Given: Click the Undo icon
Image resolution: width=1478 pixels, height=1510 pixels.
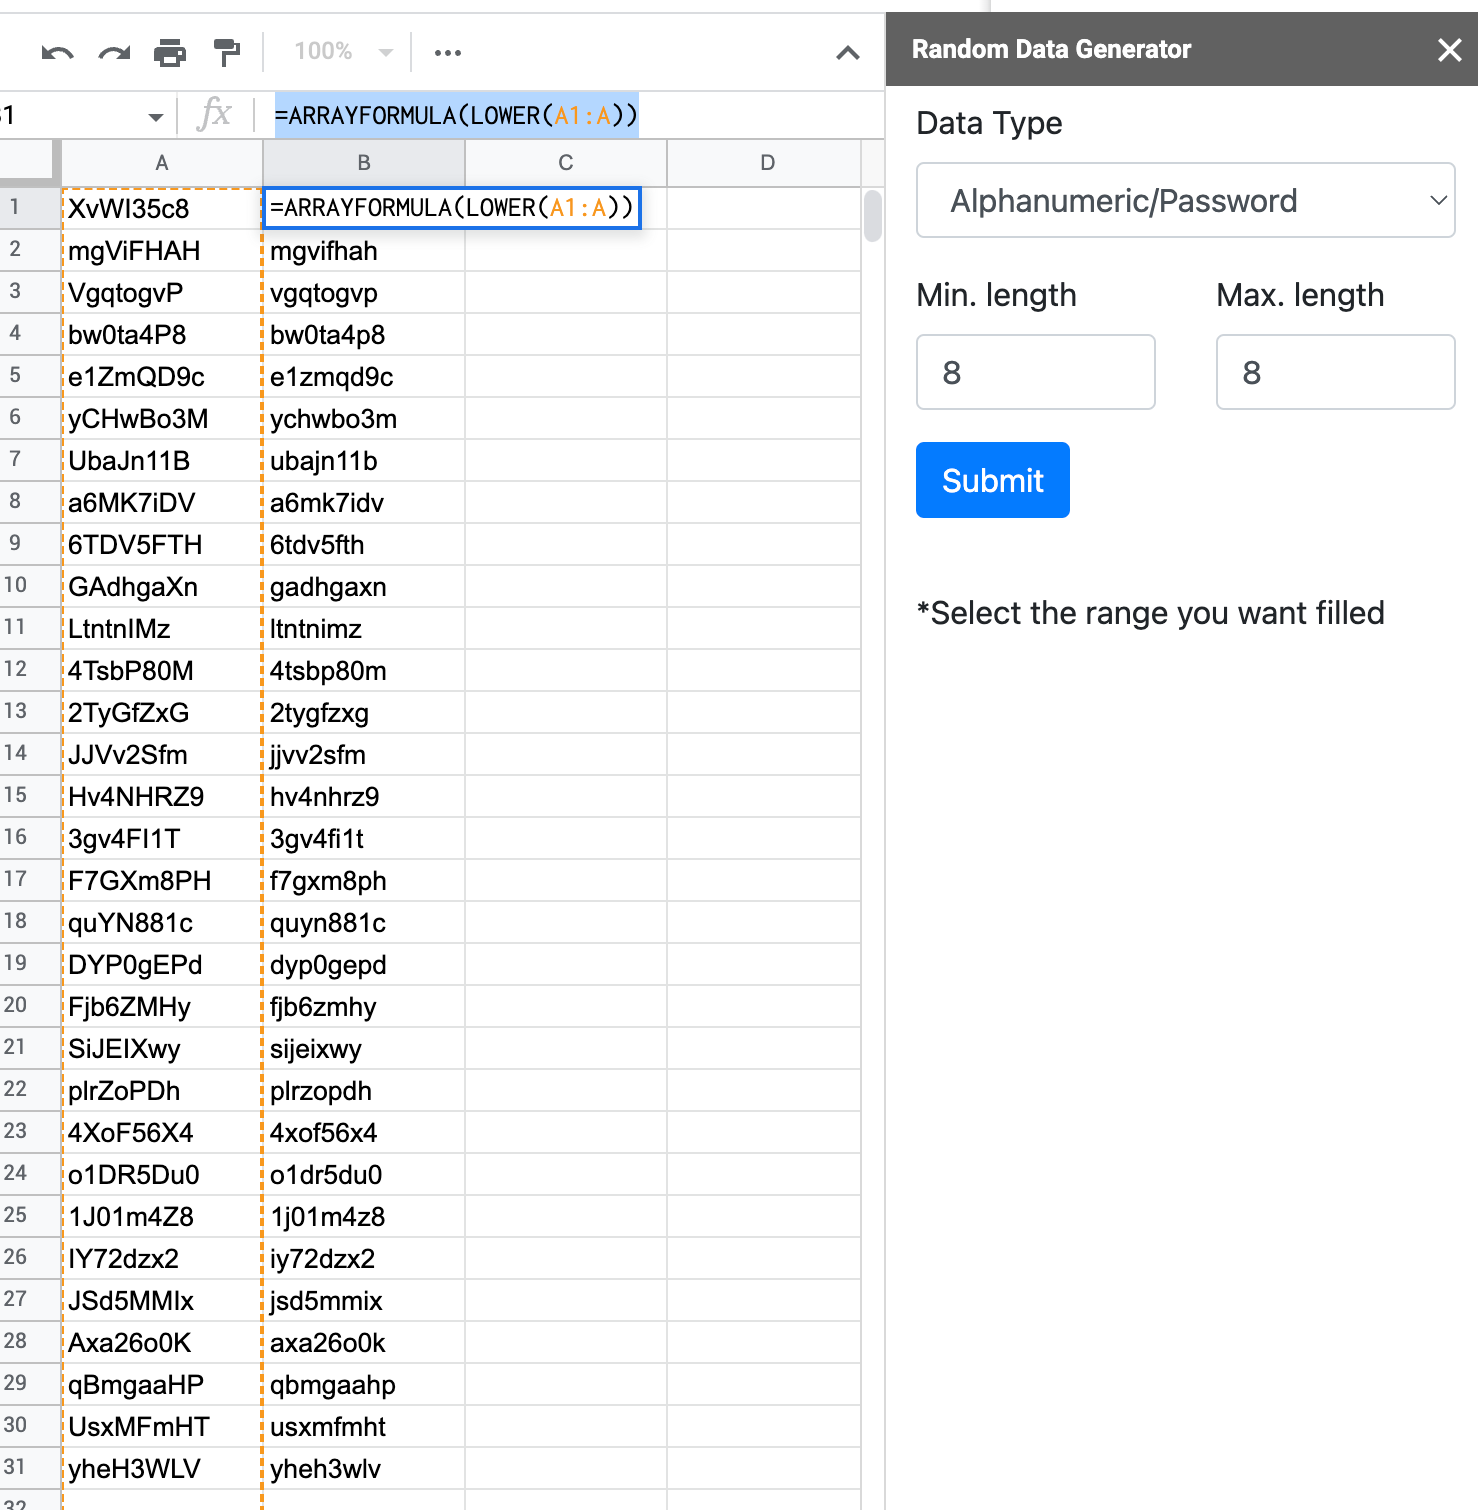Looking at the screenshot, I should (x=57, y=52).
